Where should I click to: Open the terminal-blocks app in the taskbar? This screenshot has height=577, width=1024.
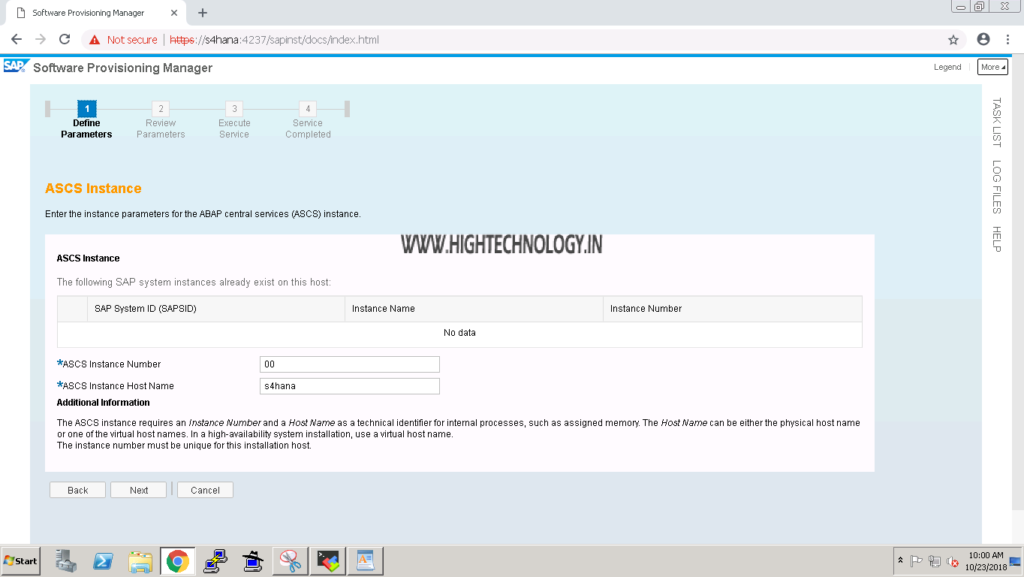pos(328,561)
